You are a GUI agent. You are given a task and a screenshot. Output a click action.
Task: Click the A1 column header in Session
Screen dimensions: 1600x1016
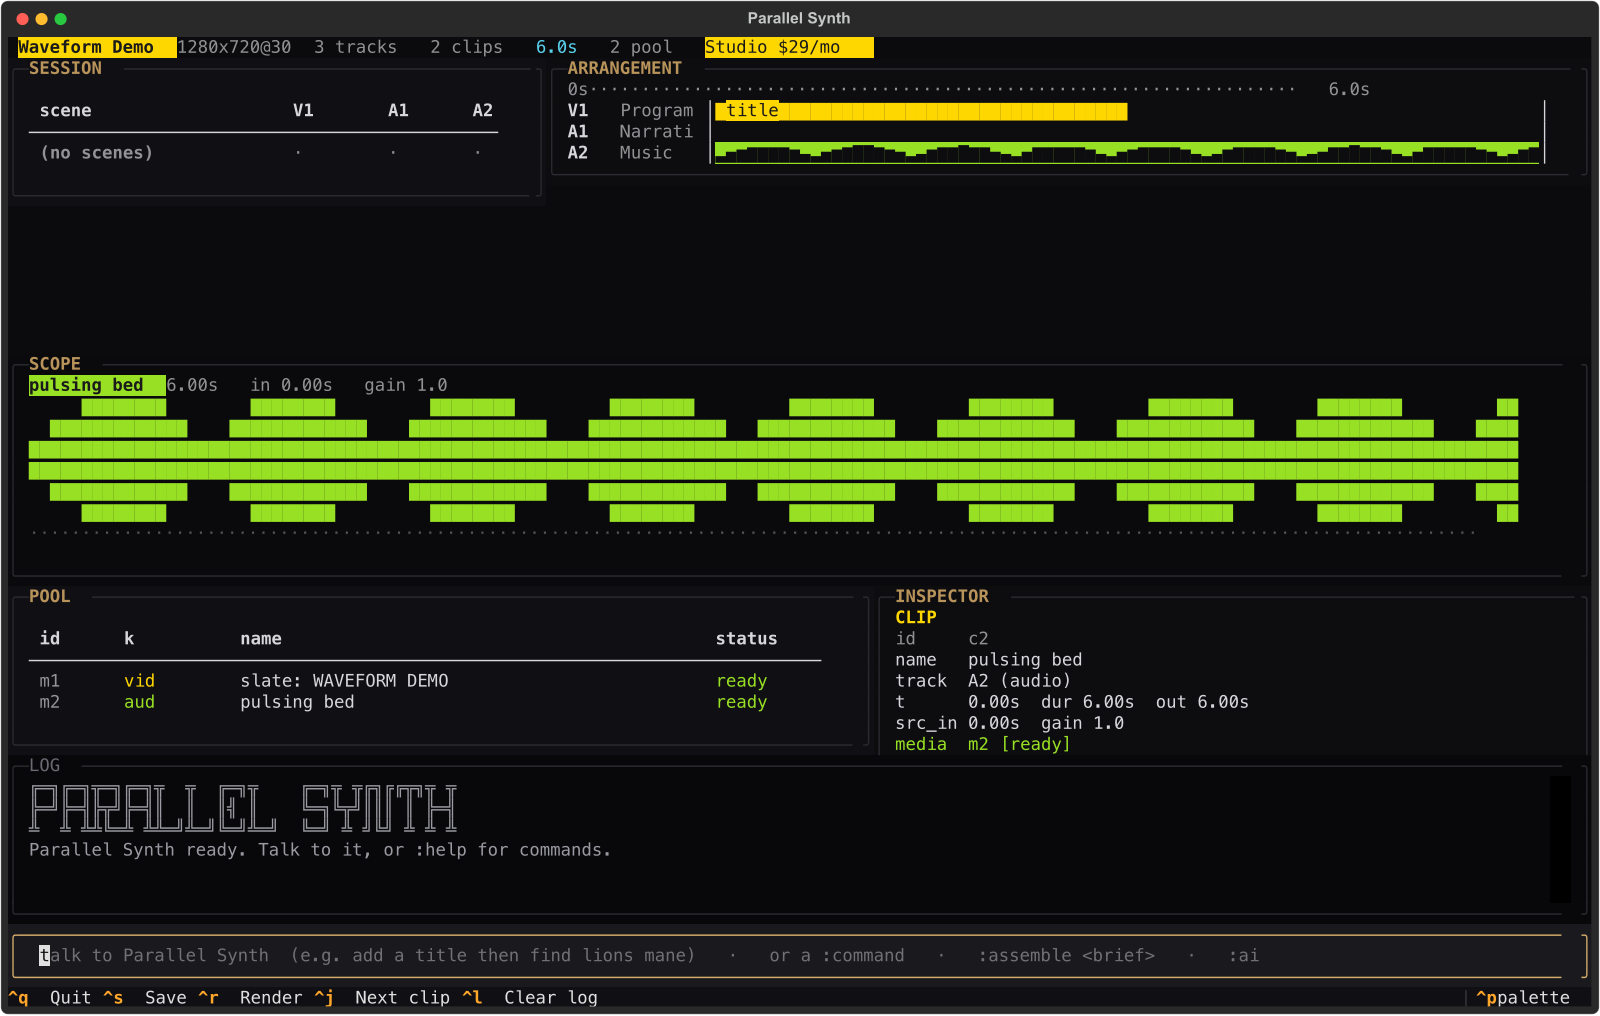point(398,111)
